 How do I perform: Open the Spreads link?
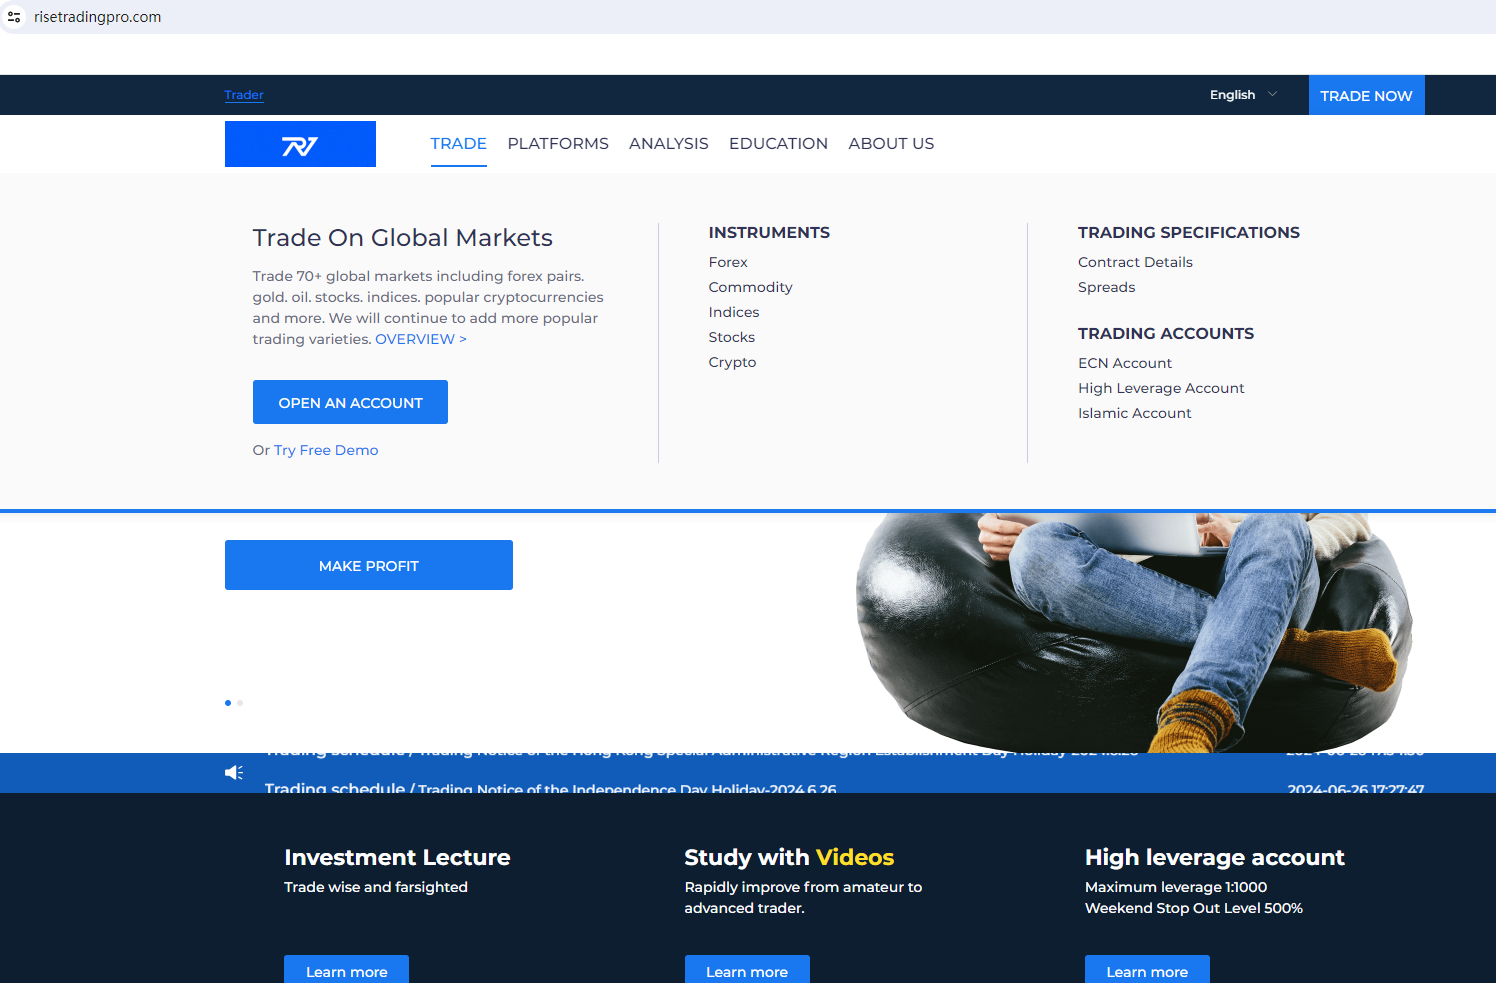tap(1106, 287)
